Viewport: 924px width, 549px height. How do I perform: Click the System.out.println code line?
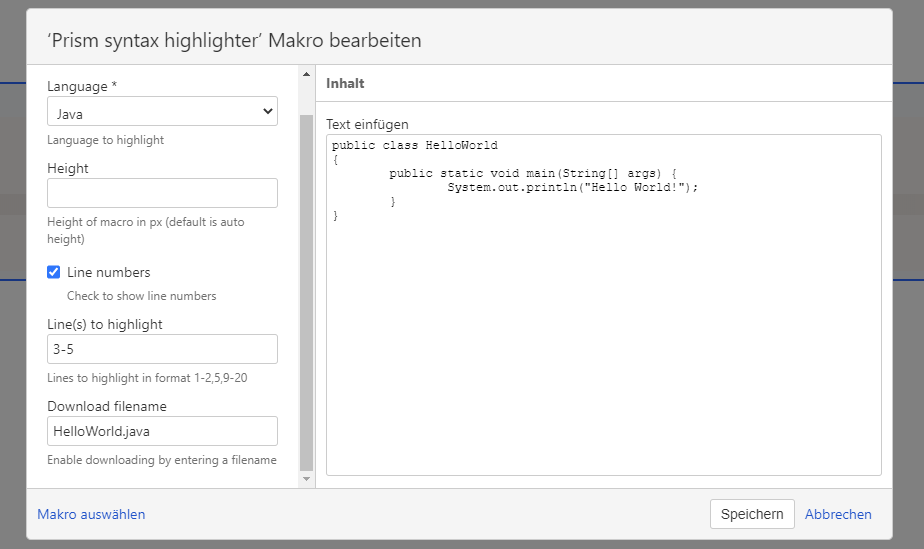pos(573,187)
